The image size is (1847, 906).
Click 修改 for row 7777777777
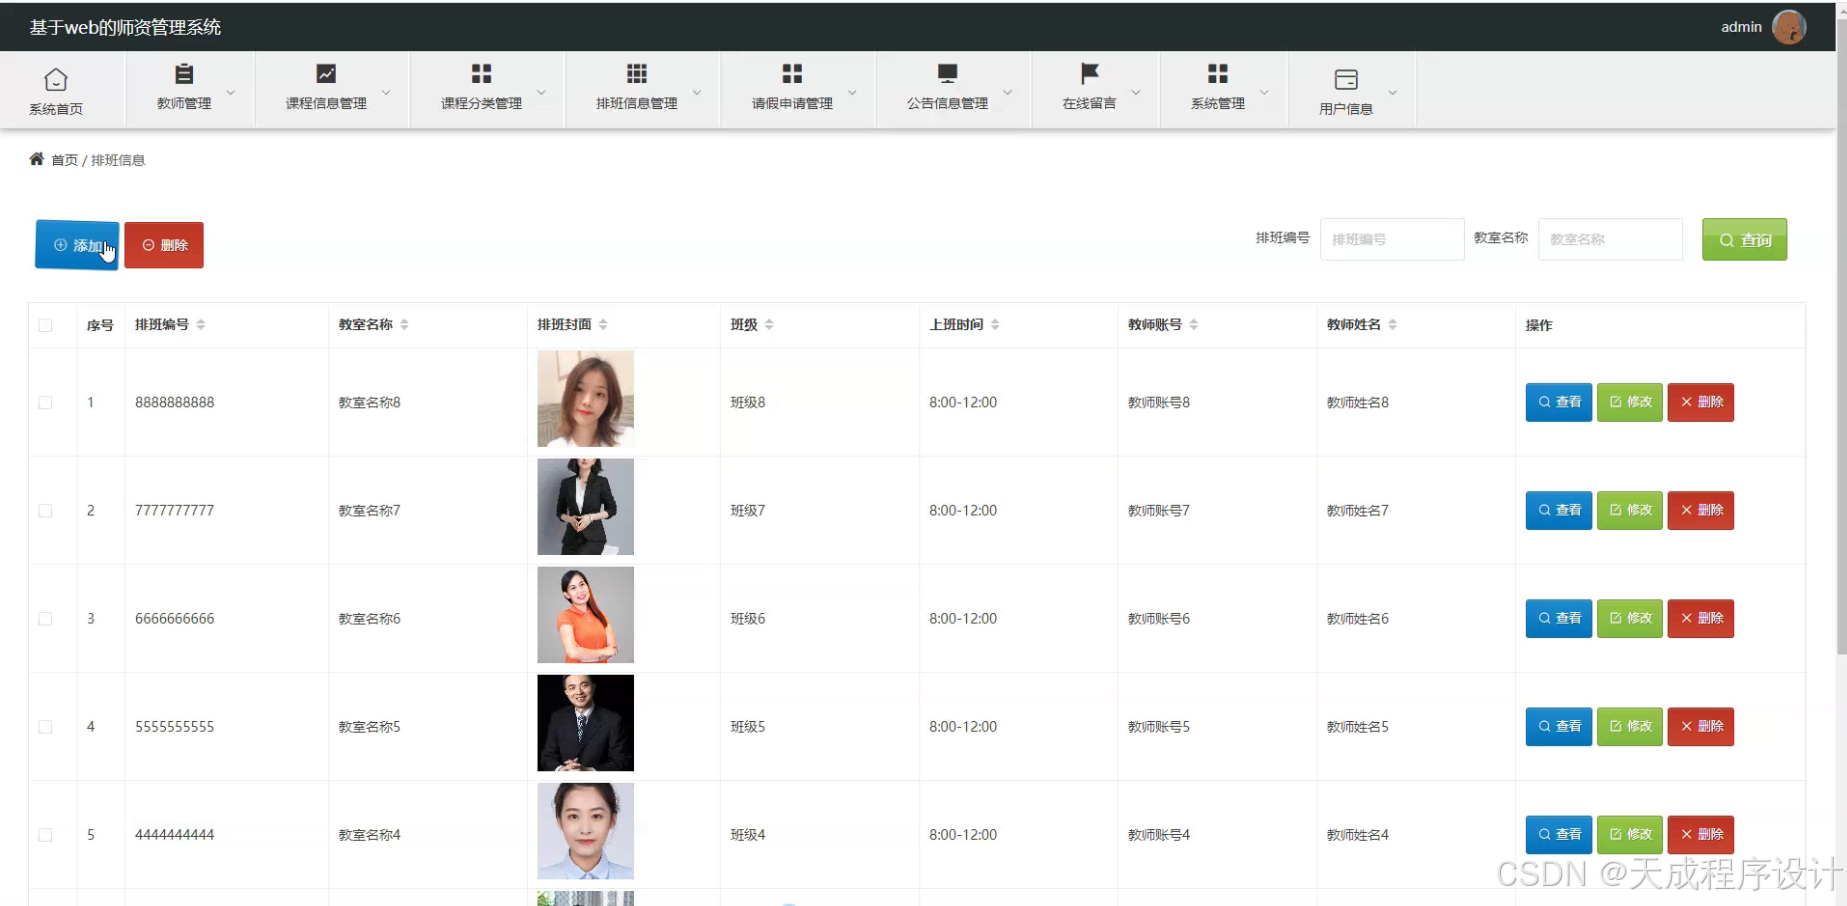pyautogui.click(x=1629, y=510)
